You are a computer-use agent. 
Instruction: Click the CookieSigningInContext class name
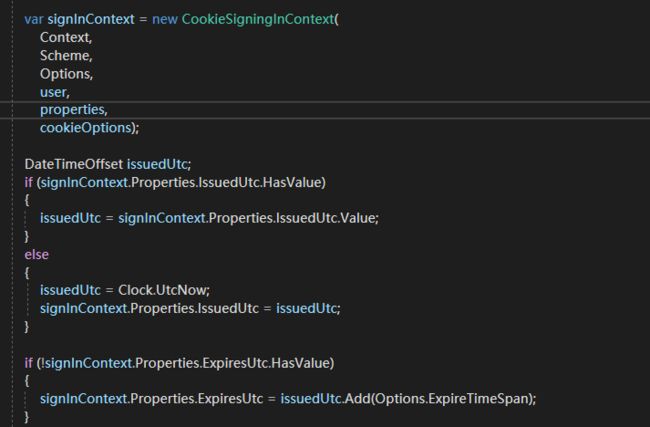[257, 19]
